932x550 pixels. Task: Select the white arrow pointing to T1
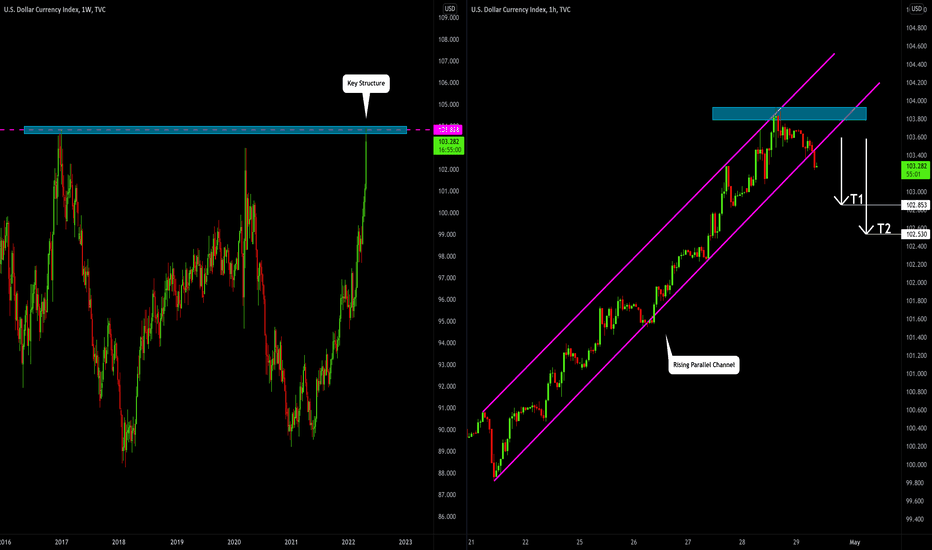coord(841,171)
